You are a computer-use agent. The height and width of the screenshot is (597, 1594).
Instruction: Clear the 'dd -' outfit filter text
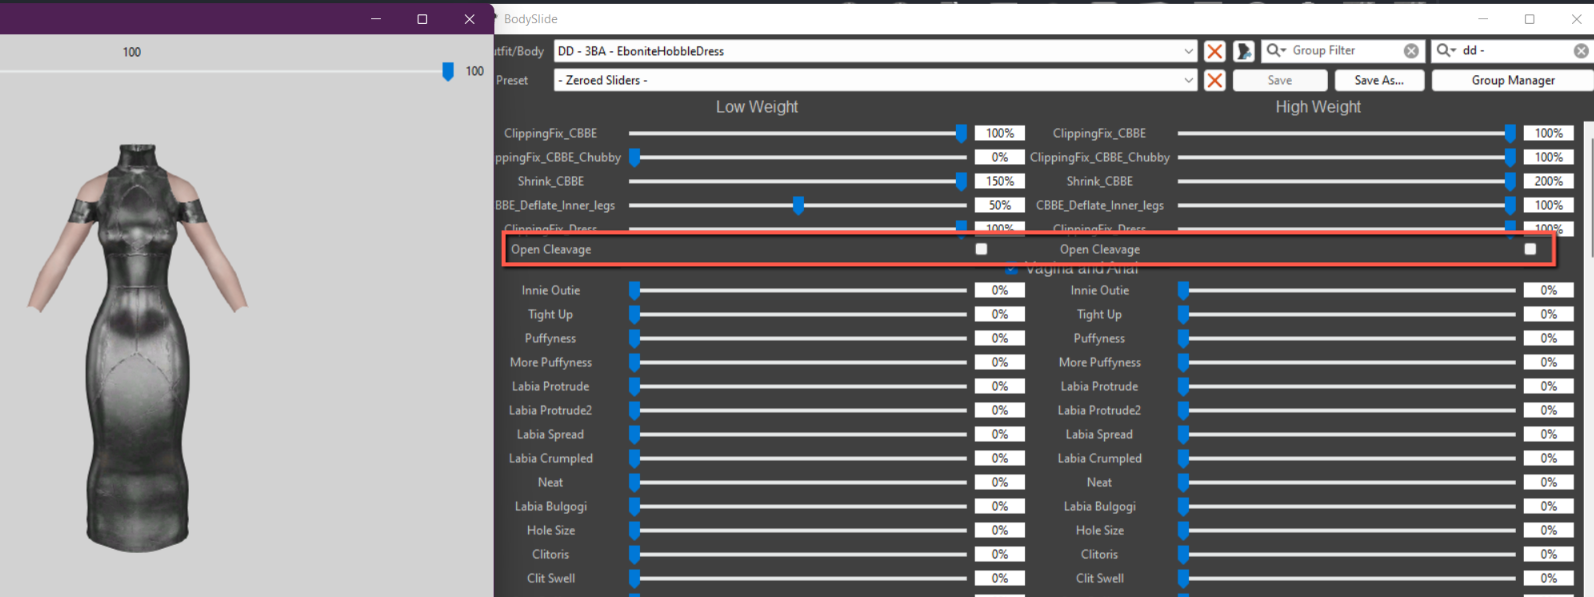point(1581,51)
